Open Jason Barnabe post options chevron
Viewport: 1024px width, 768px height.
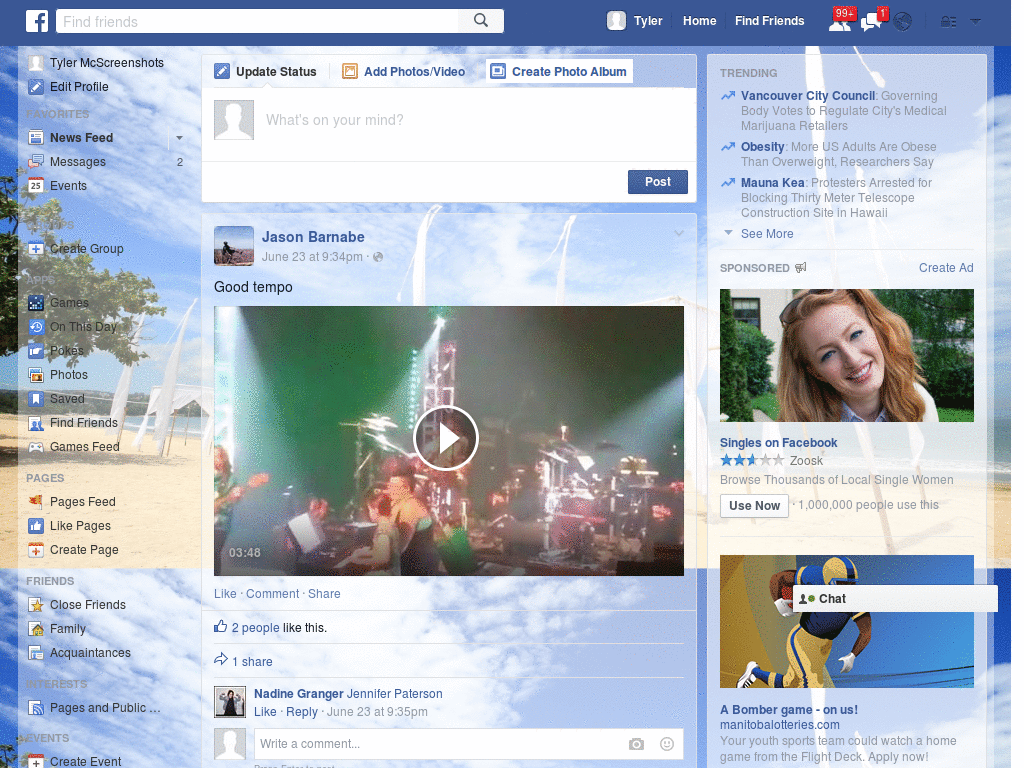coord(679,233)
